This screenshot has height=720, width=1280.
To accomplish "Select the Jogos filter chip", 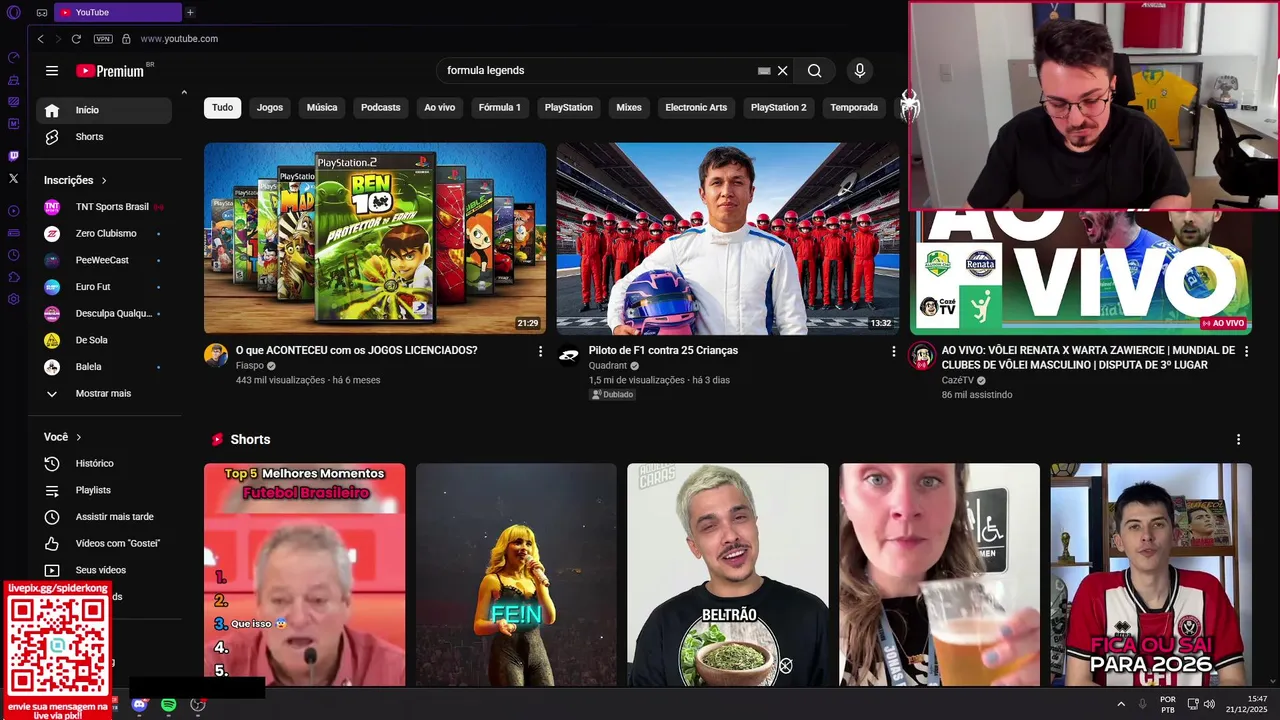I will pyautogui.click(x=270, y=107).
